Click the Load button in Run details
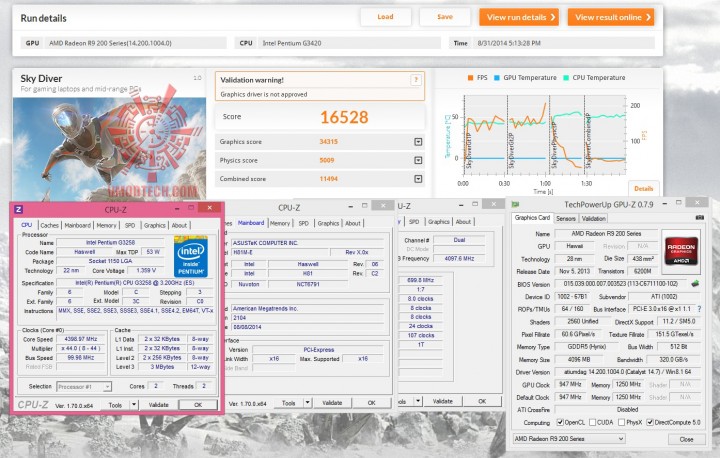 385,17
